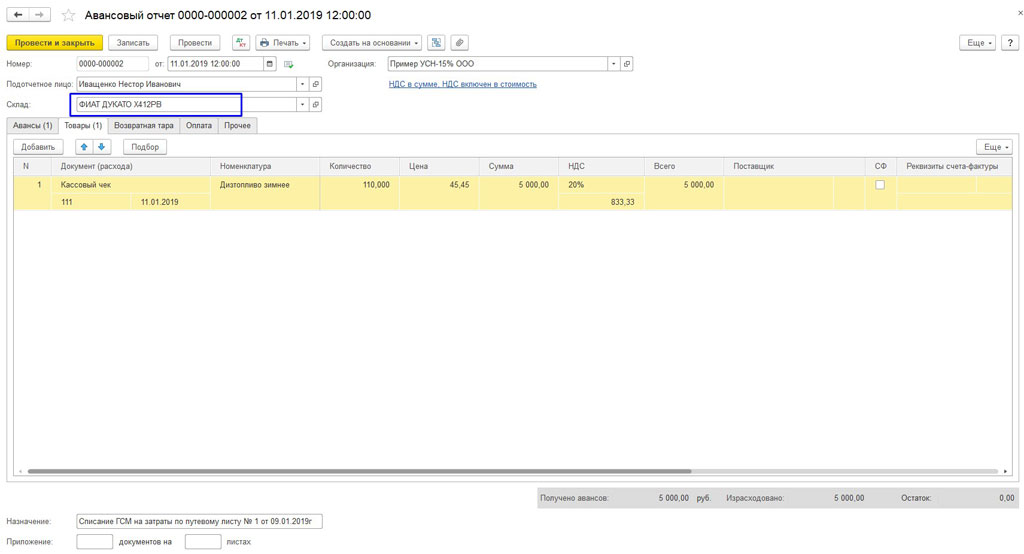Open attached files paperclip icon

(460, 42)
